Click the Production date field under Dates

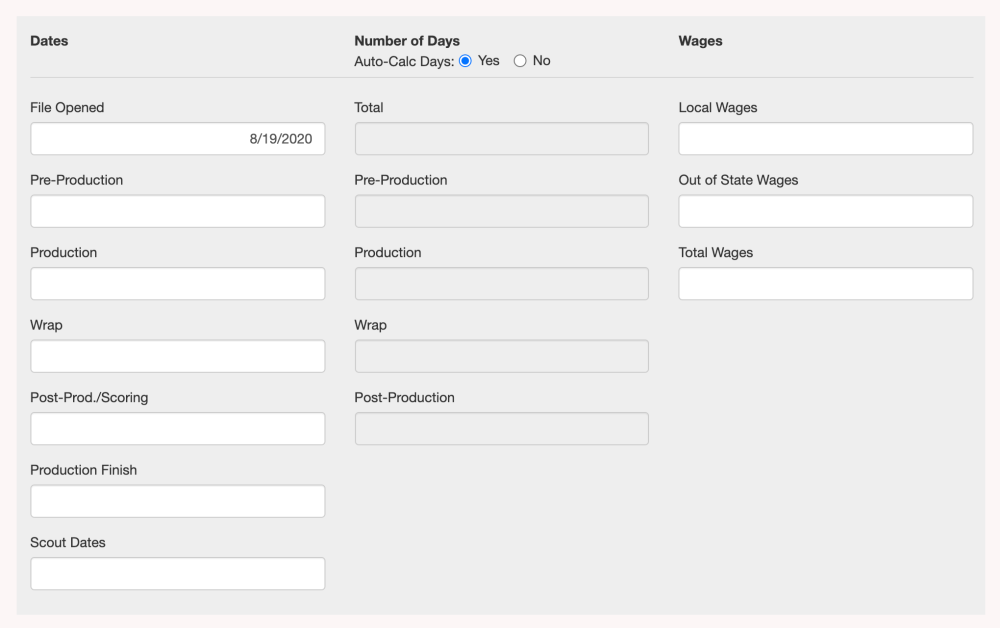point(177,284)
